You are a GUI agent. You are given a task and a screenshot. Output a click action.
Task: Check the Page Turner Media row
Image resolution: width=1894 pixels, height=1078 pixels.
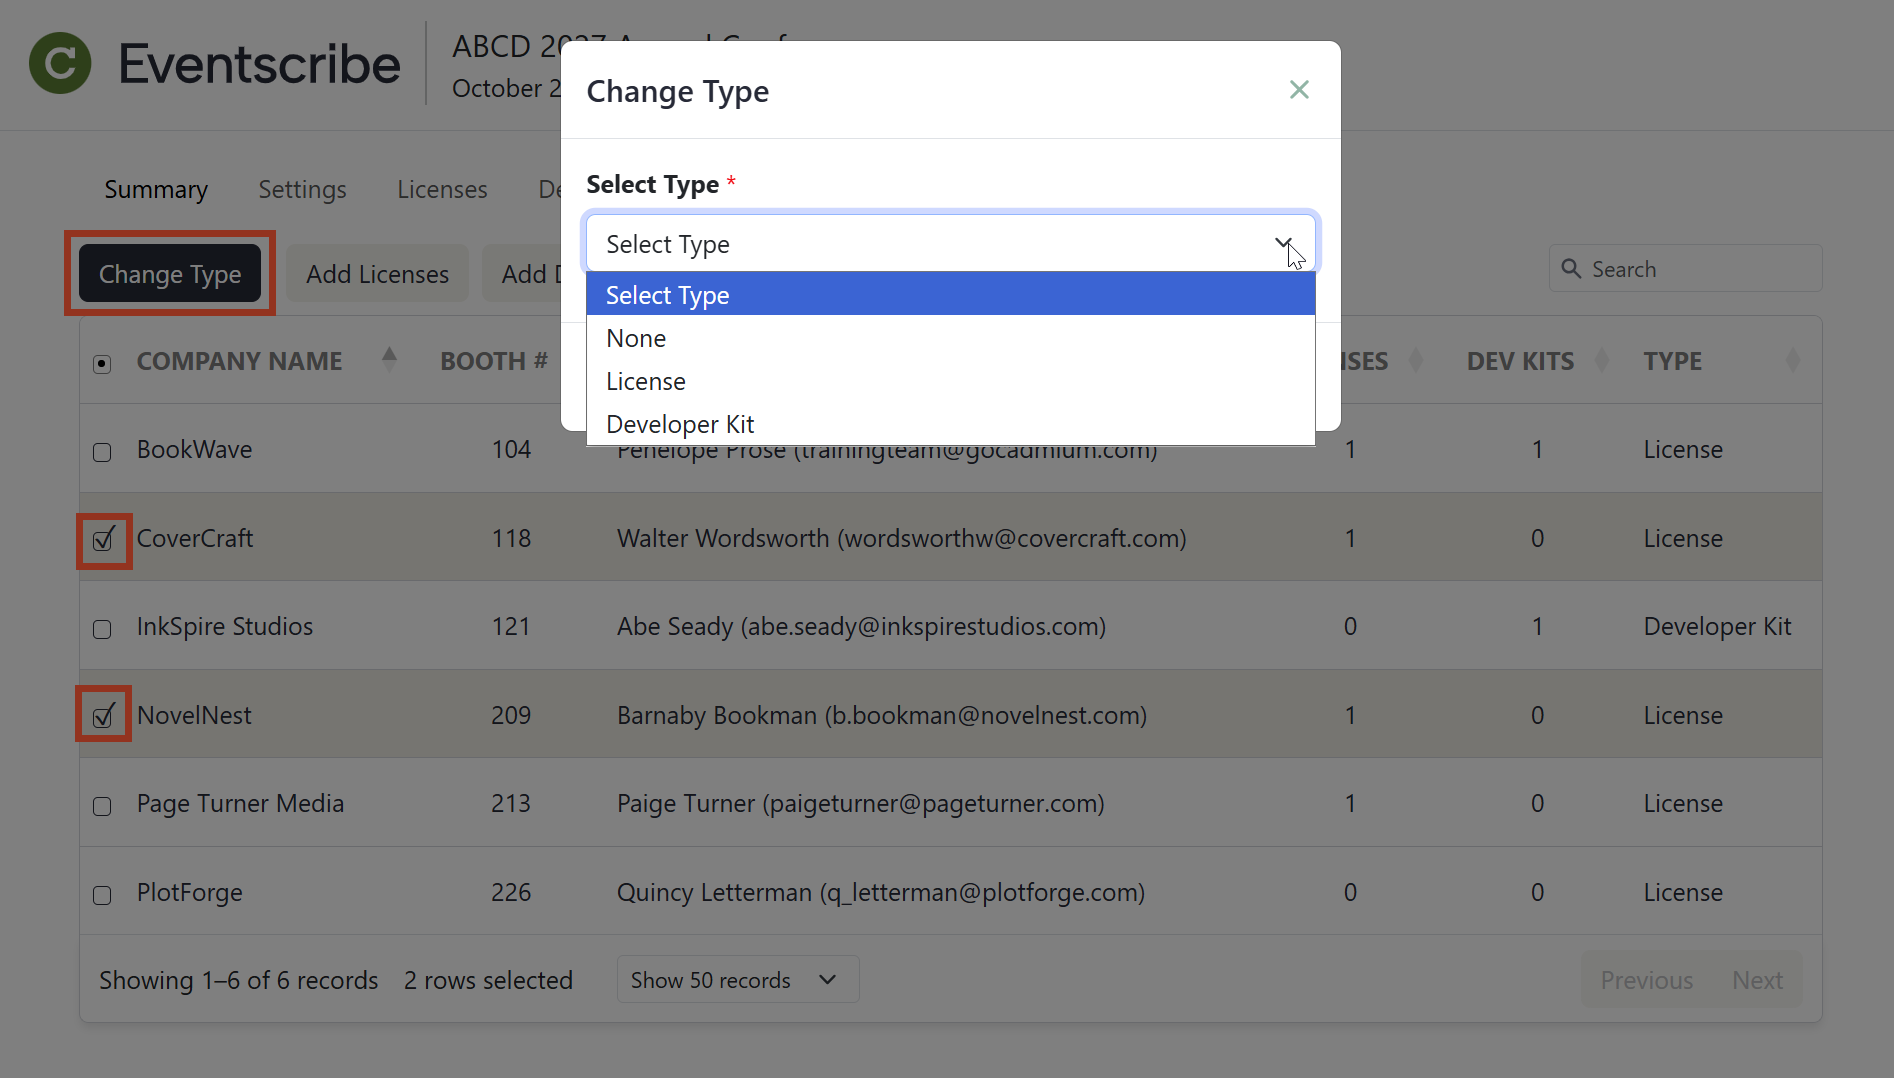[x=101, y=806]
